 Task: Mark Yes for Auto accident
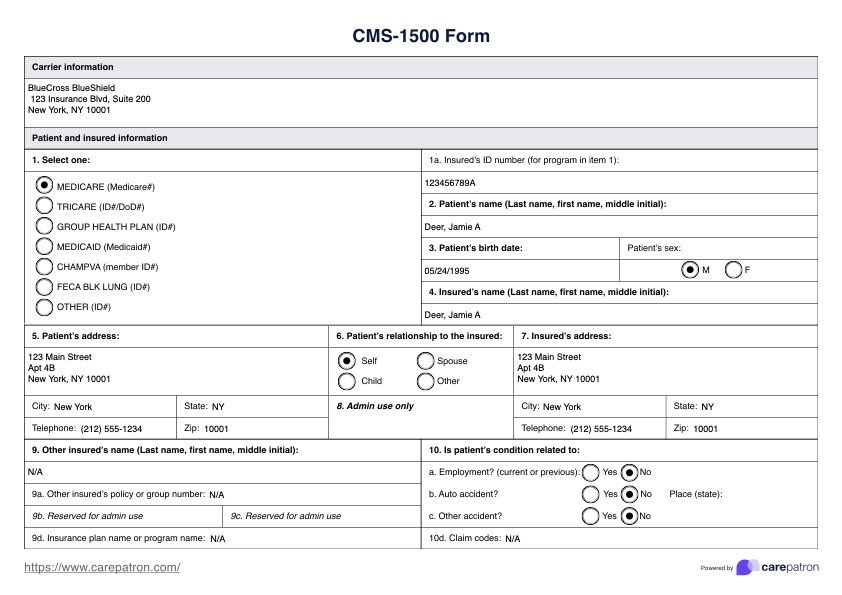[x=591, y=494]
